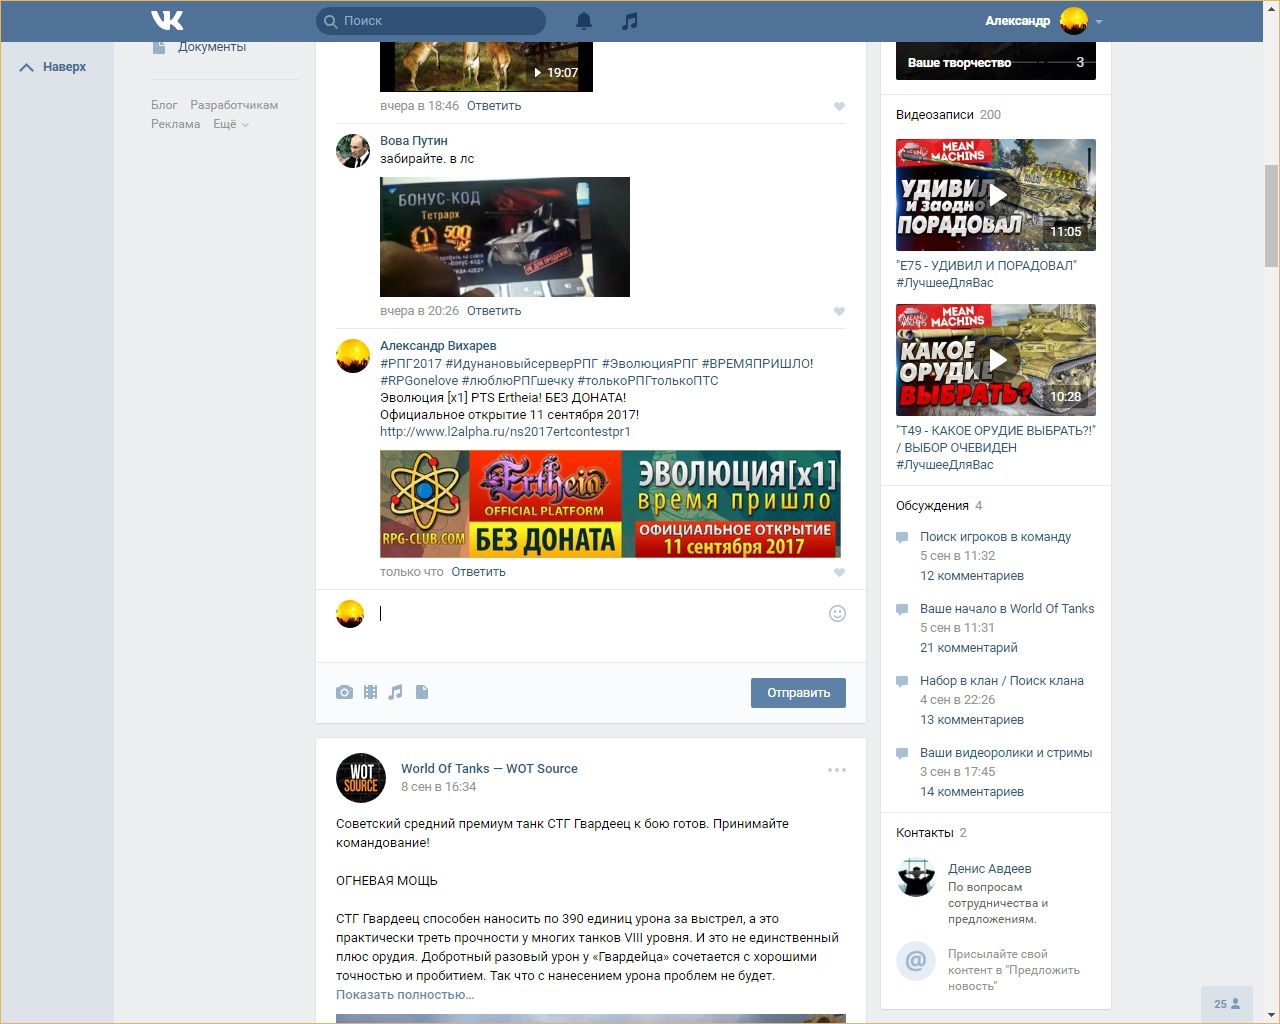Attach audio with music note icon
Image resolution: width=1280 pixels, height=1024 pixels.
coord(396,692)
